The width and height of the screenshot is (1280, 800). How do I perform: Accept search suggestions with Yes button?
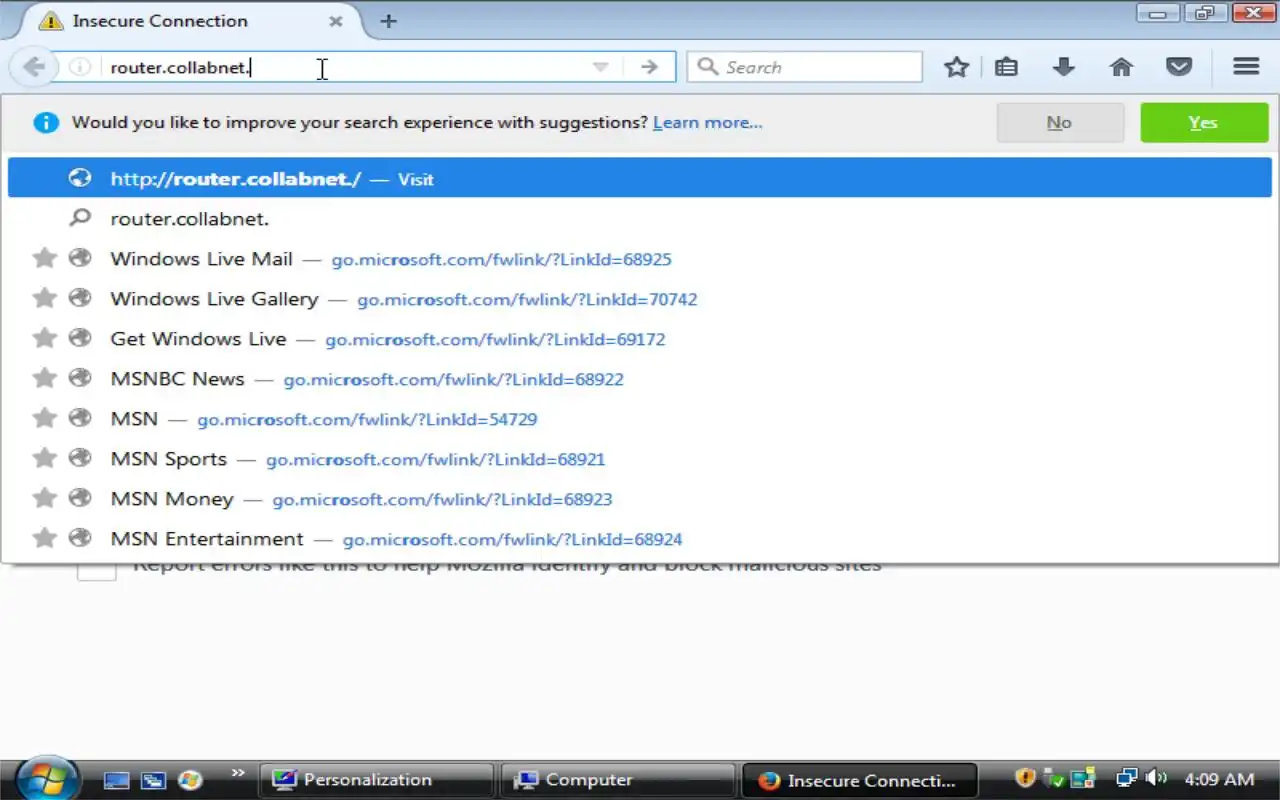[1204, 122]
